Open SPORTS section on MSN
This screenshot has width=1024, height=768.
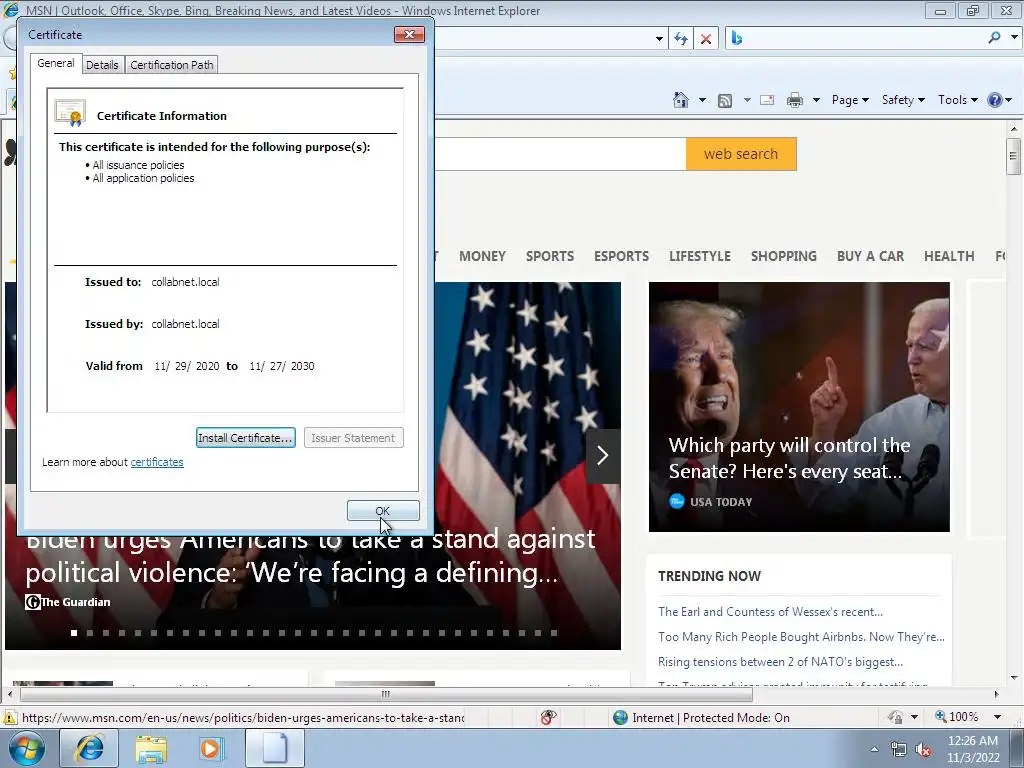(x=550, y=256)
